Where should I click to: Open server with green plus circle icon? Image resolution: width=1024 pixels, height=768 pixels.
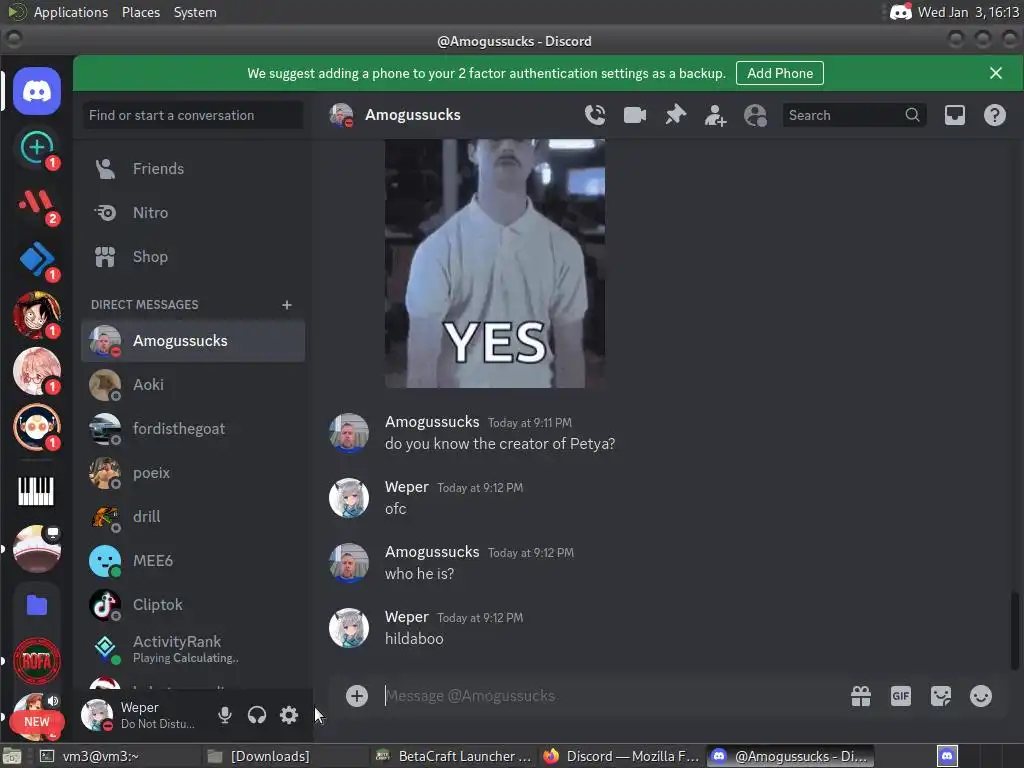point(37,148)
